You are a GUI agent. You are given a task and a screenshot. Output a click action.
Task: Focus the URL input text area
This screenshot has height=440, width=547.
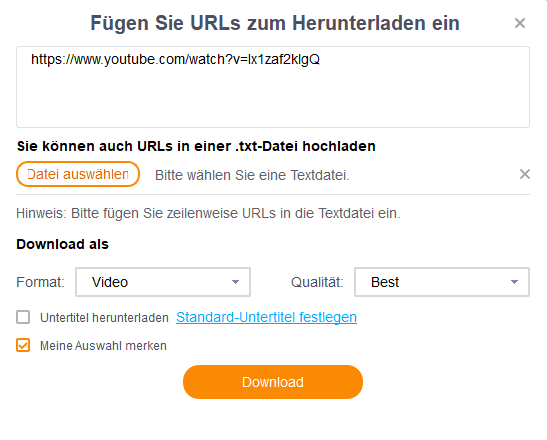(x=273, y=87)
